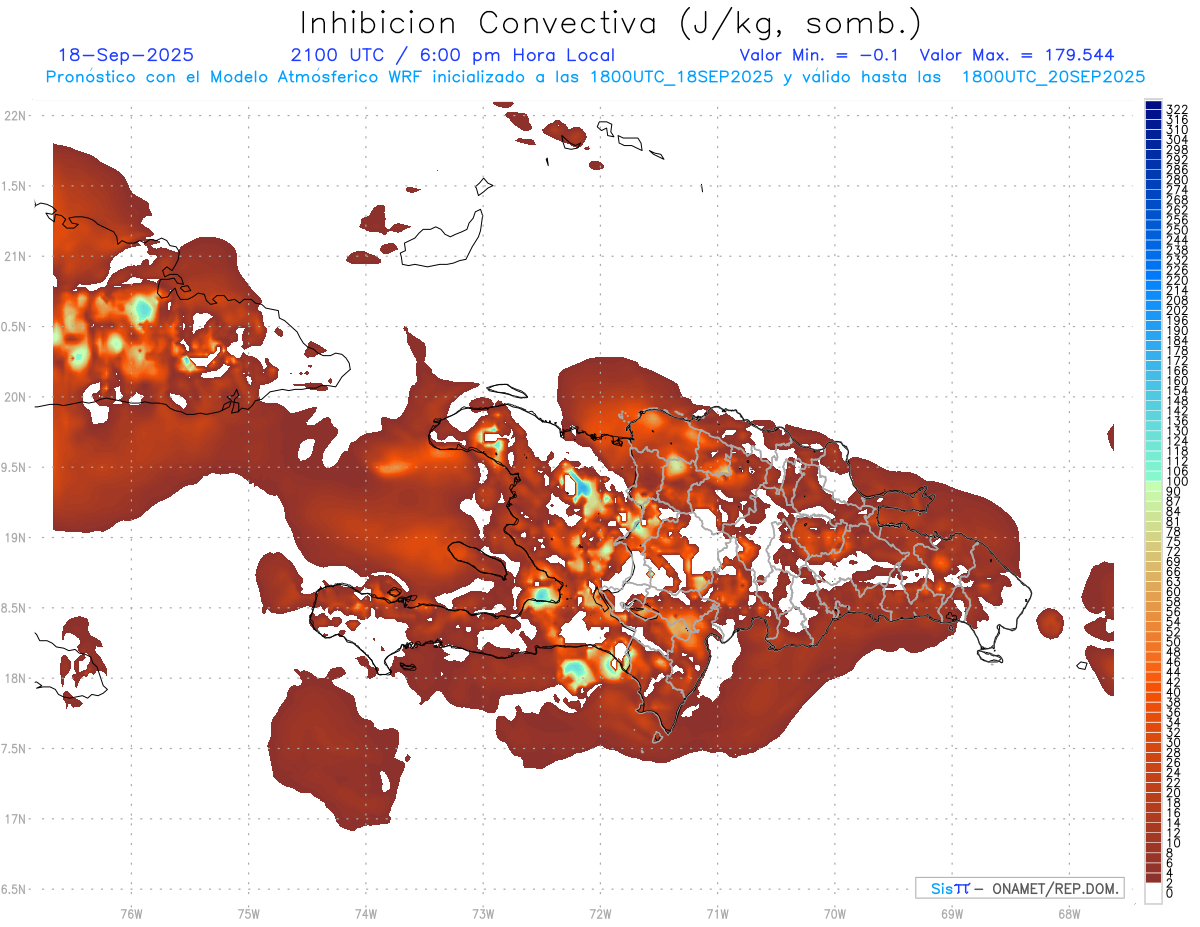Screen dimensions: 1200x927
Task: Click the "9.5N" latitude label
Action: (x=15, y=468)
